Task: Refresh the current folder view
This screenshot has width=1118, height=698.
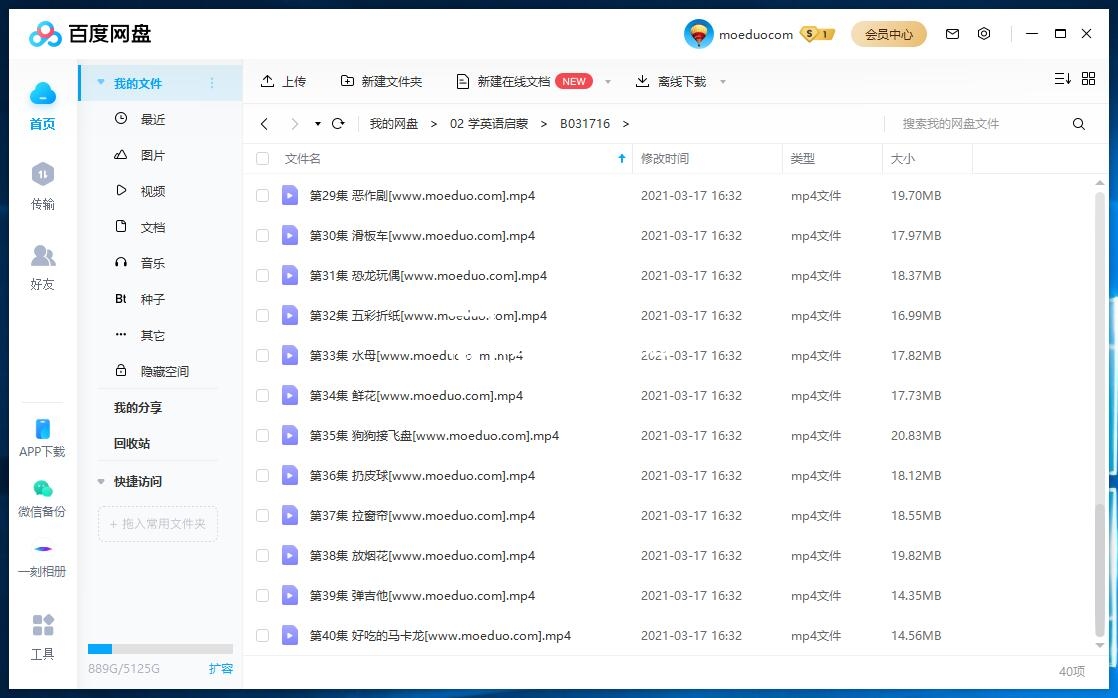Action: [338, 123]
